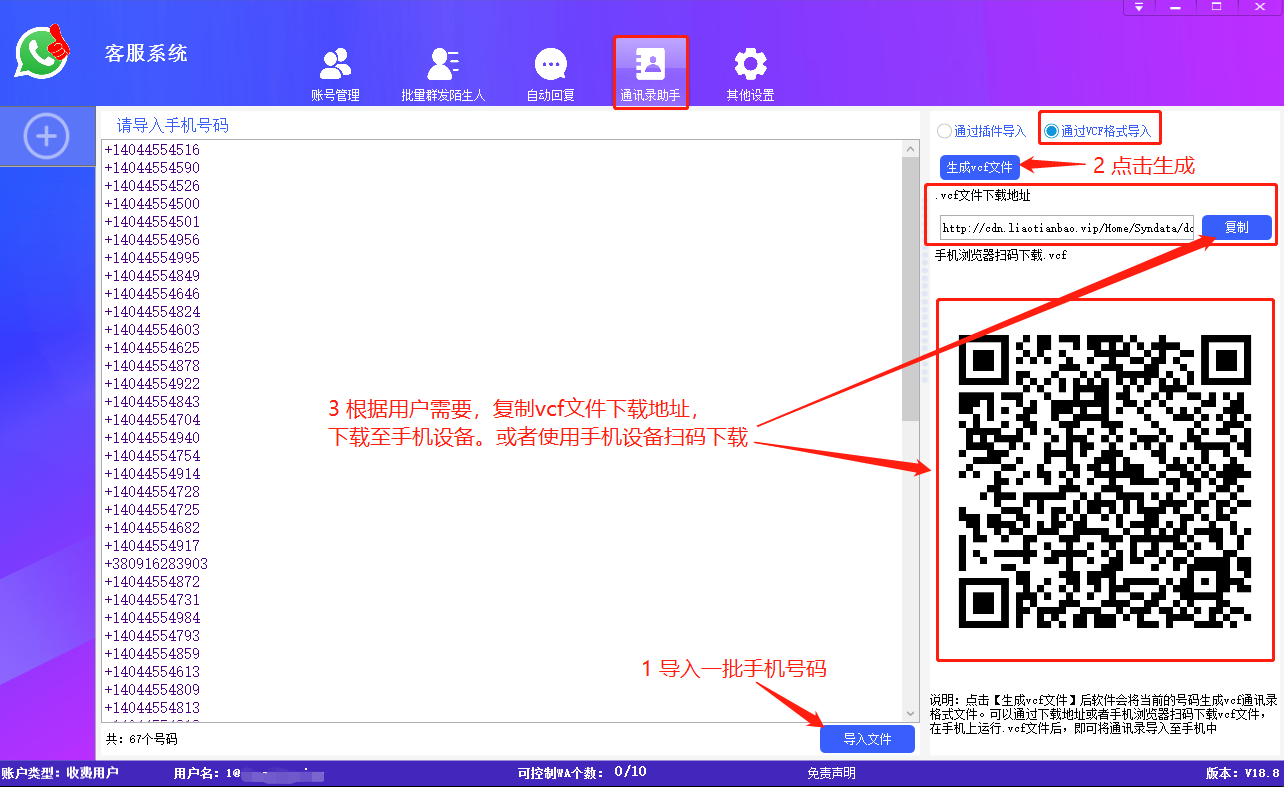The width and height of the screenshot is (1284, 787).
Task: Open the 通讯录助手 contacts assistant section
Action: coord(650,72)
